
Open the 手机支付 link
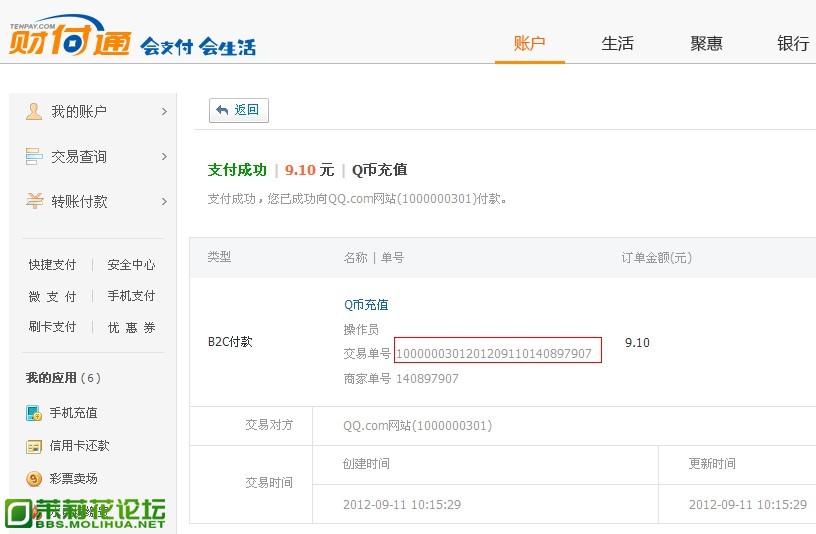[131, 296]
